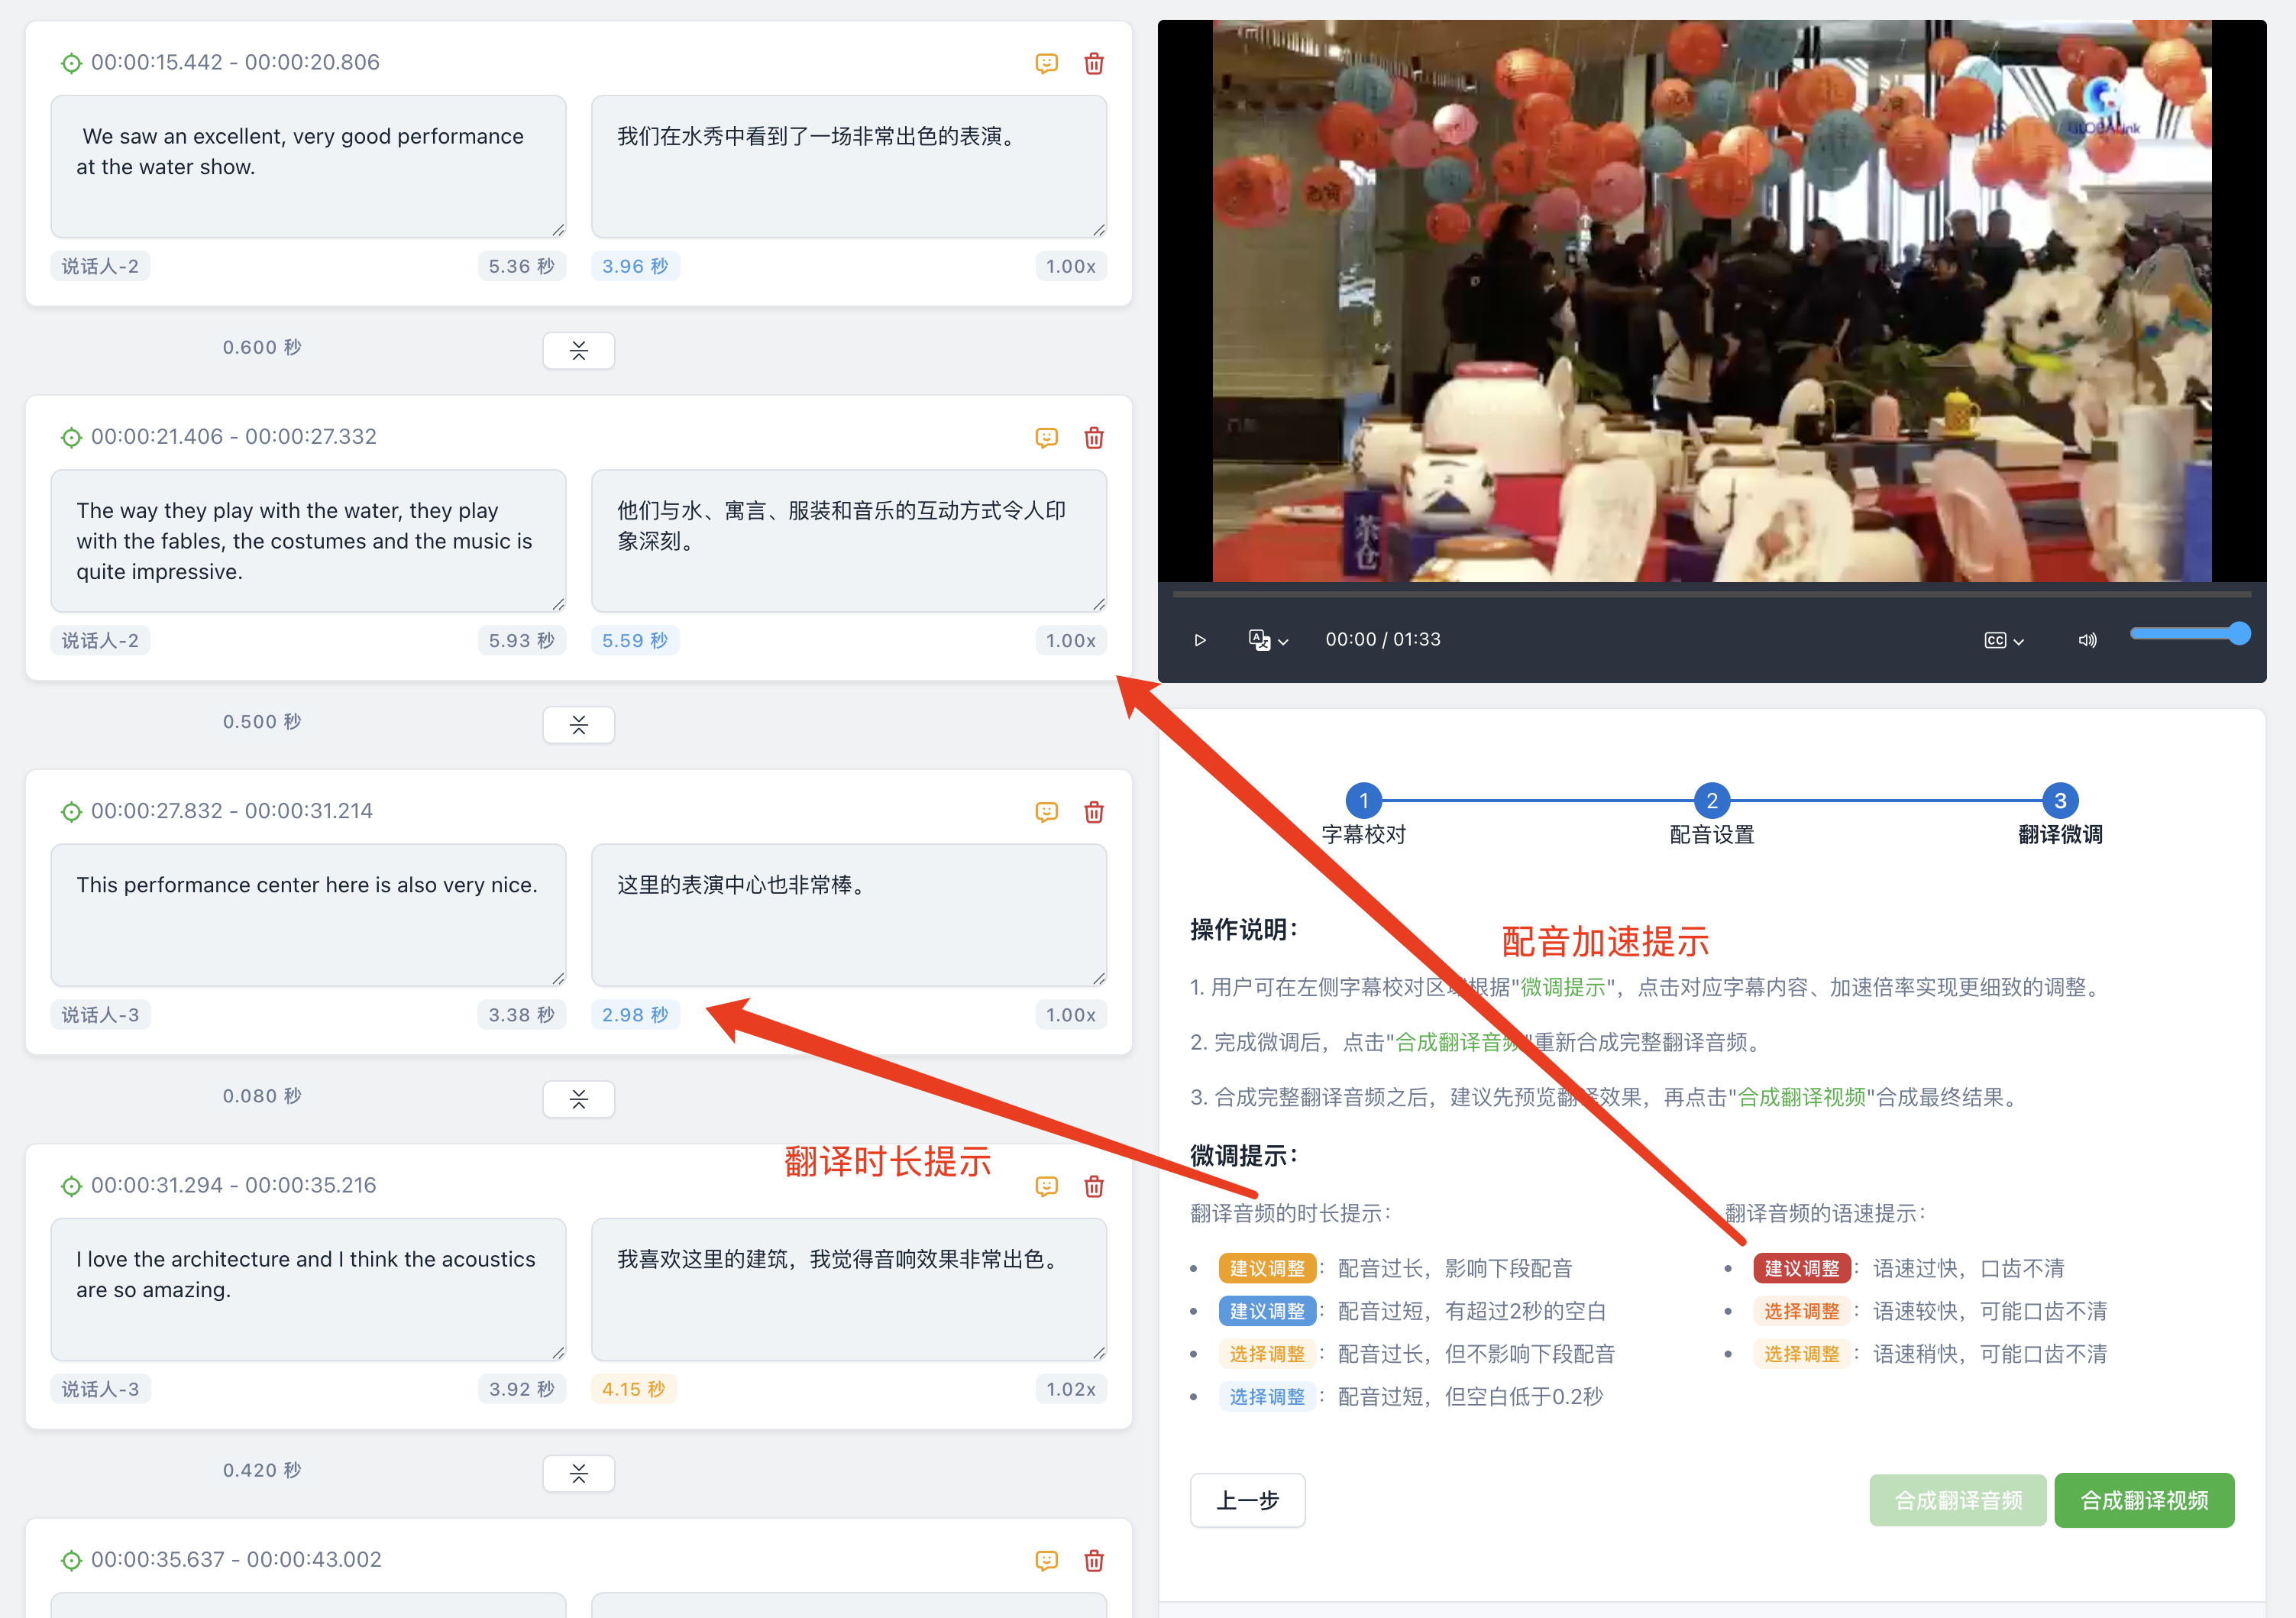
Task: Mute the video volume icon
Action: point(2087,640)
